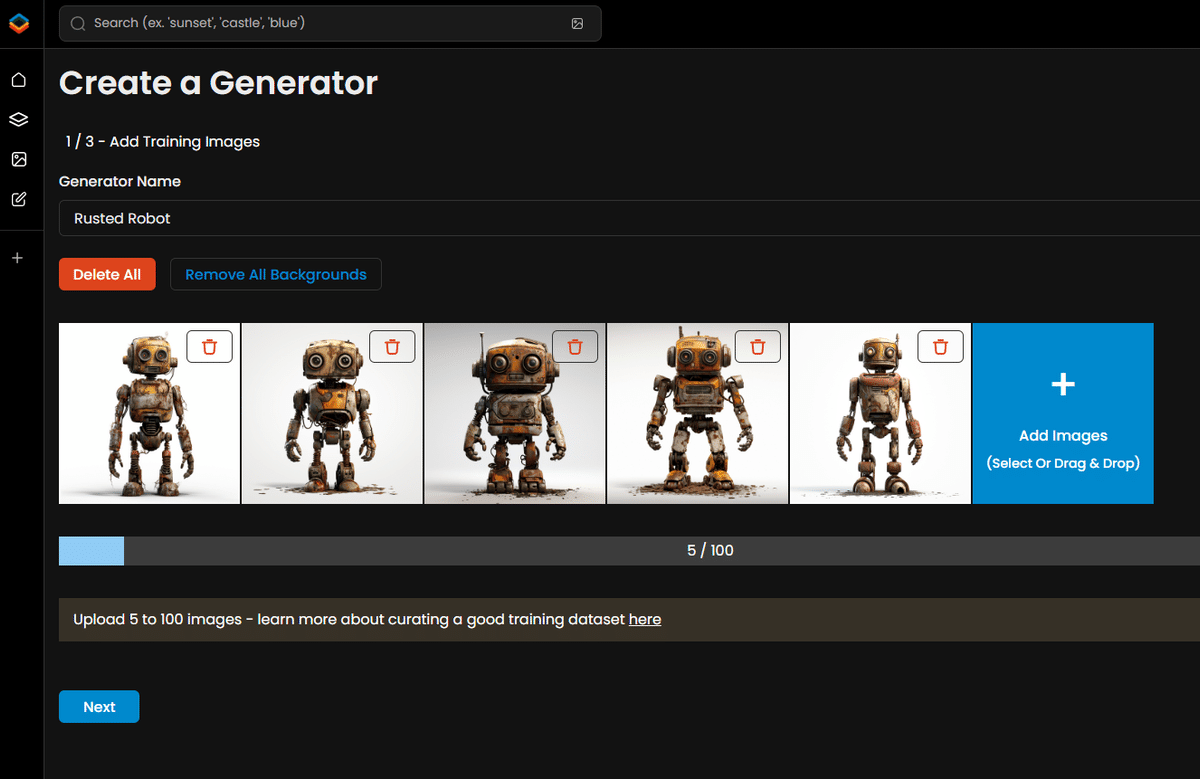Open the Home sidebar icon
Screen dimensions: 1200x779
point(18,80)
